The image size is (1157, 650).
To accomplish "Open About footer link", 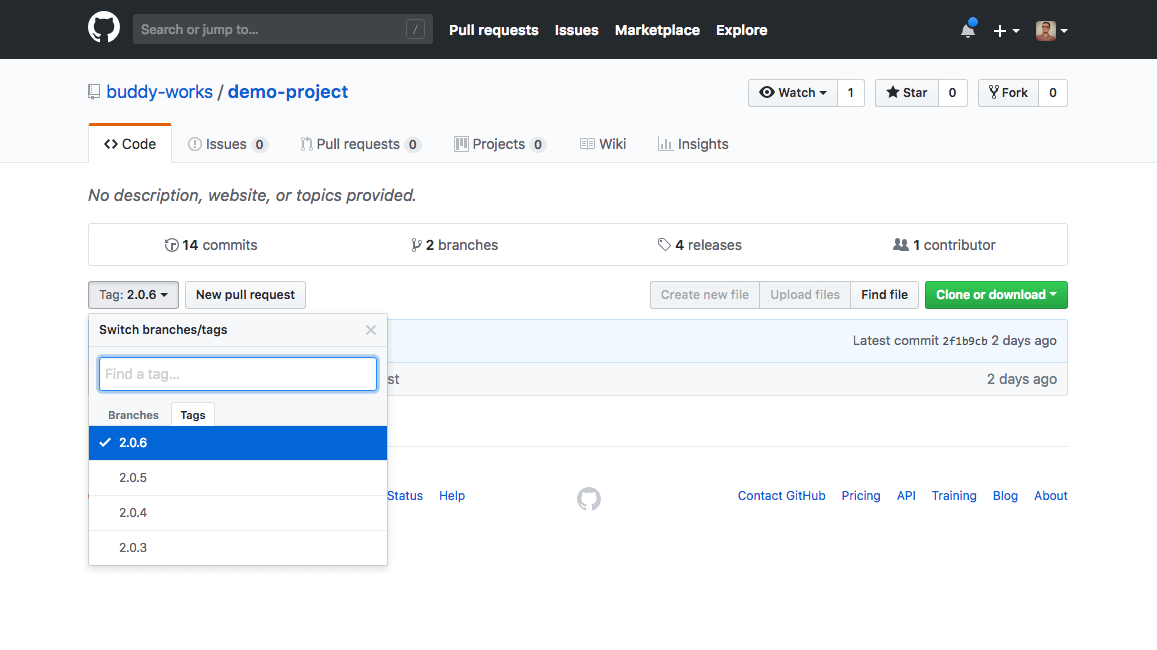I will click(x=1051, y=496).
